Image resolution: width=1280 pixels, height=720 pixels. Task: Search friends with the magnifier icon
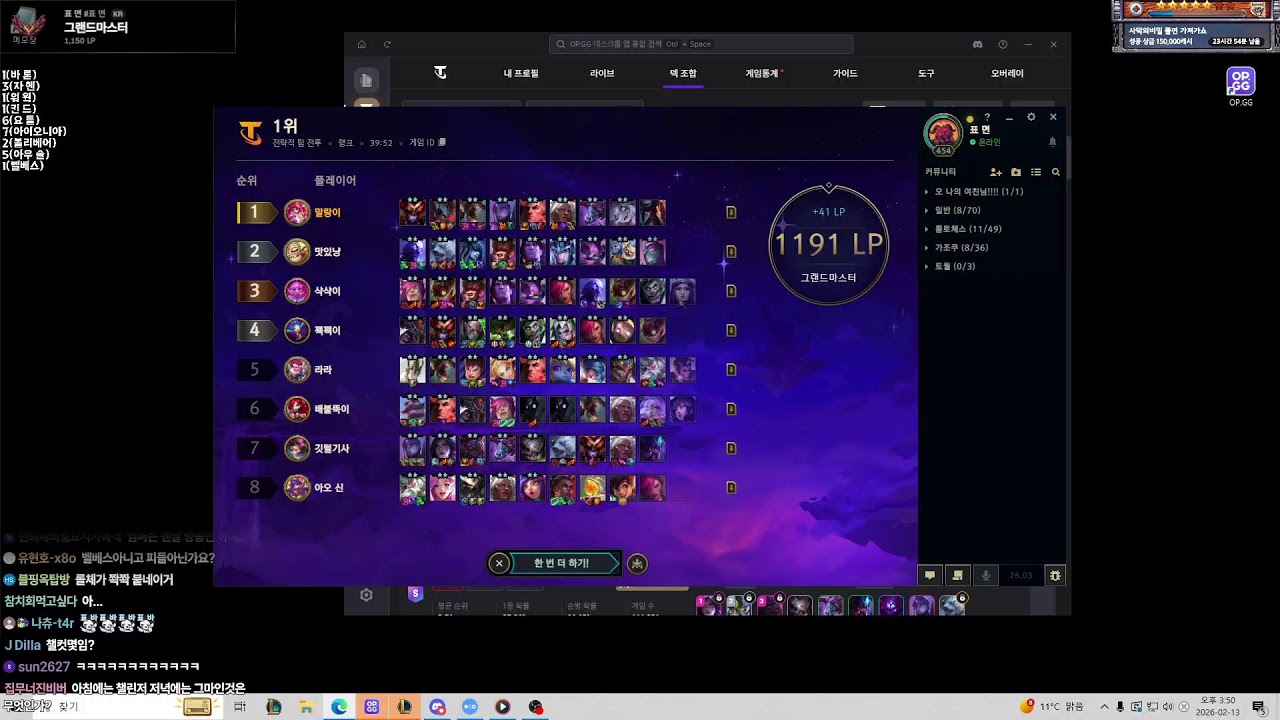(1055, 172)
